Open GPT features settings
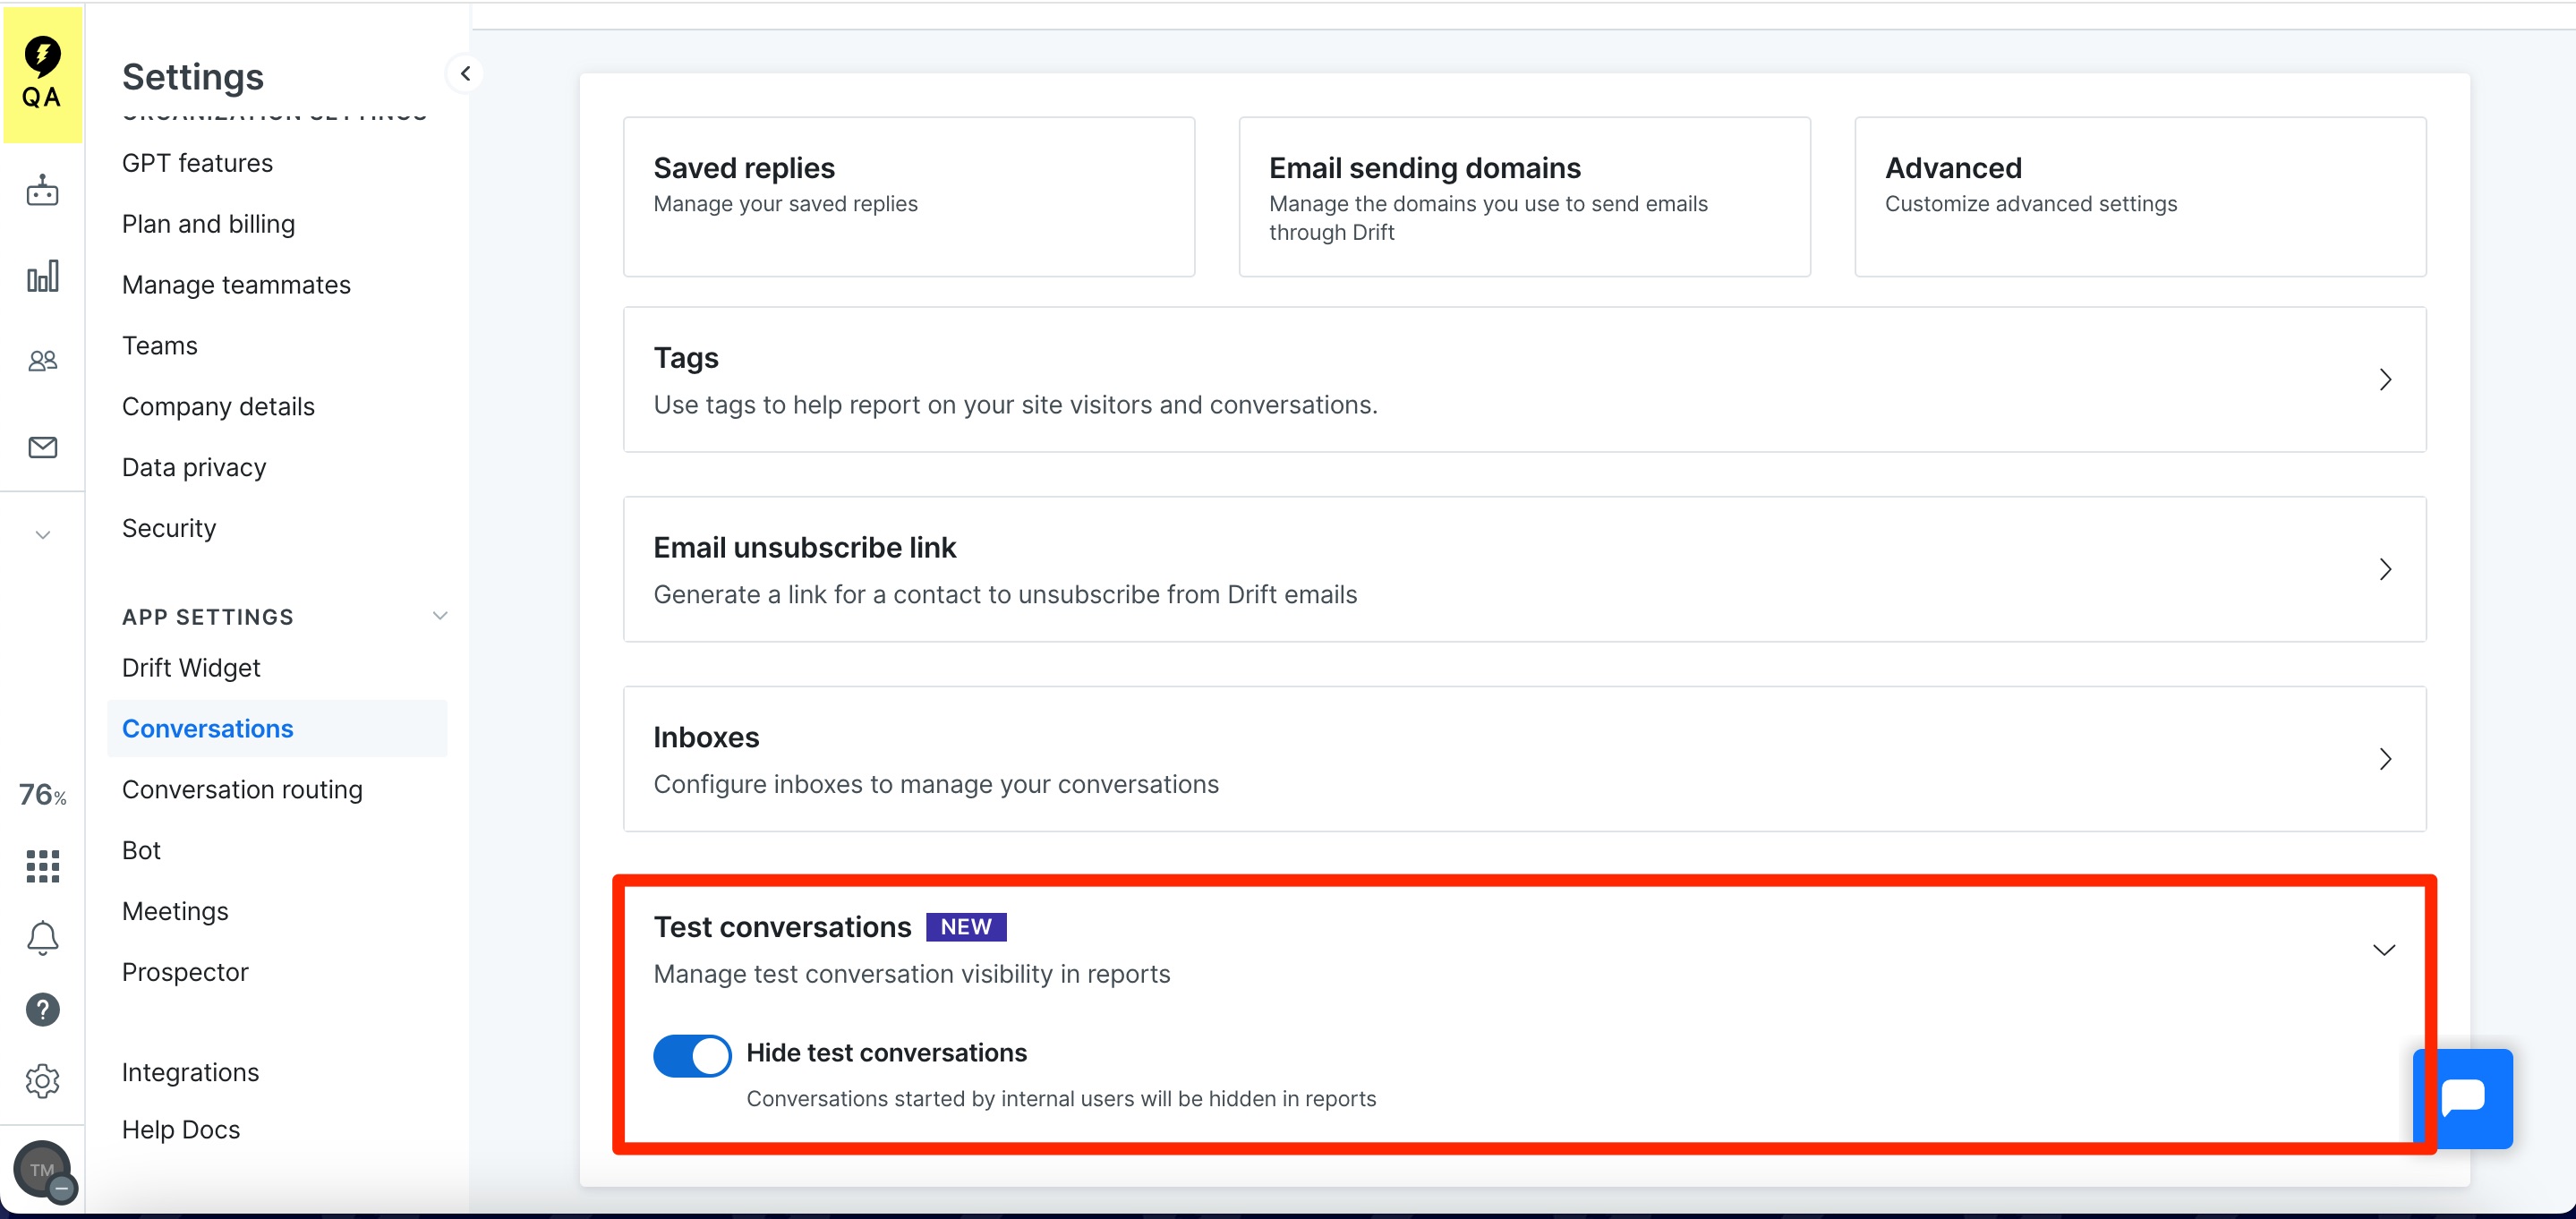 click(197, 163)
